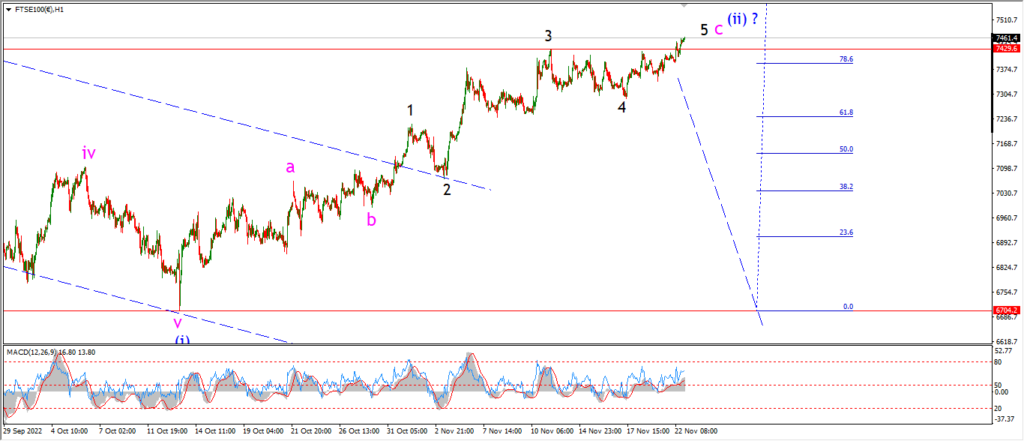Select the 61.8 Fibonacci level line
This screenshot has height=441, width=1024.
click(x=805, y=116)
